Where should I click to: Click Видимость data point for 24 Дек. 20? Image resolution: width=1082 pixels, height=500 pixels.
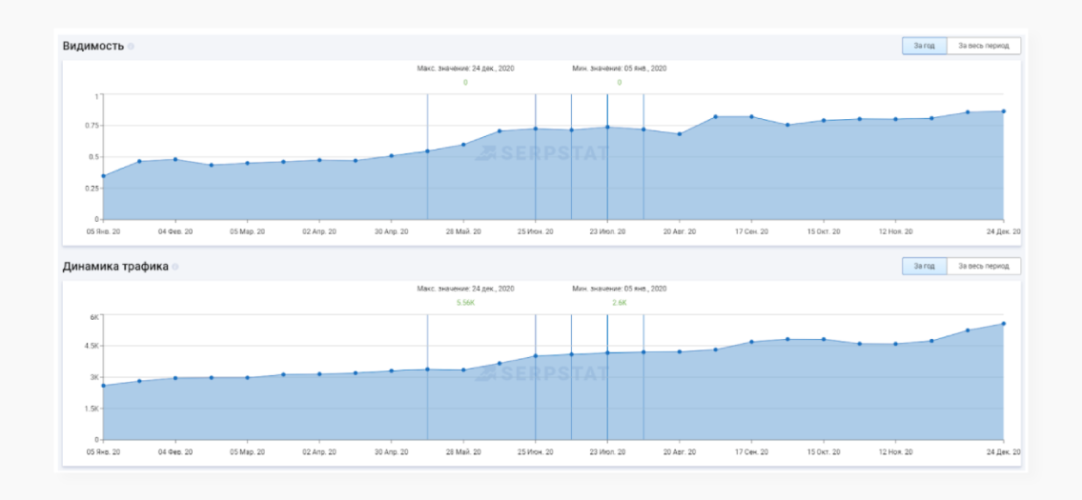[1003, 111]
